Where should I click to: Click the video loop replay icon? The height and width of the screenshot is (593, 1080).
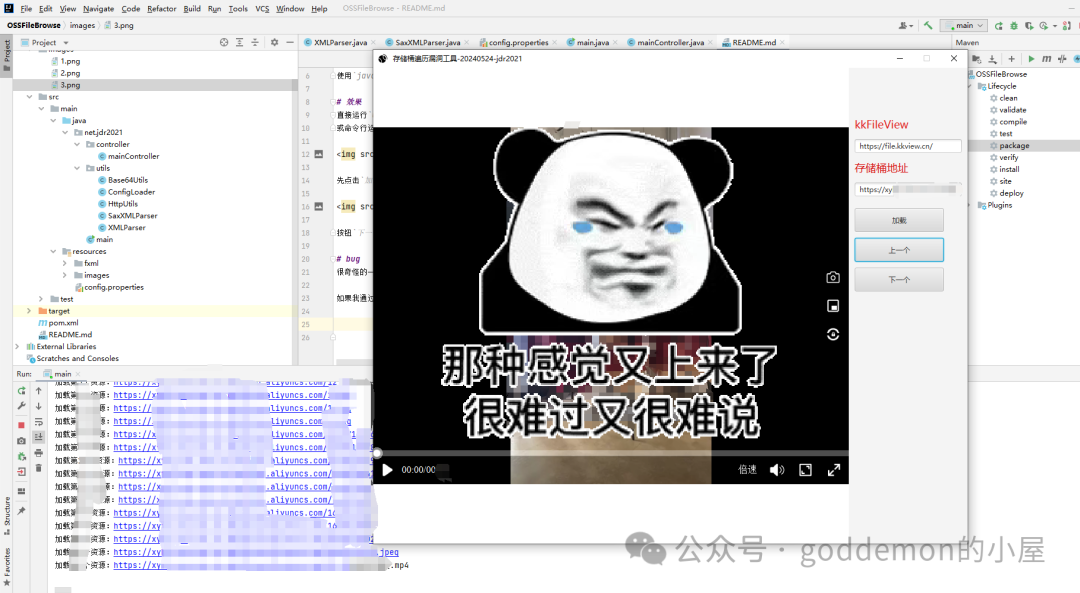click(x=833, y=335)
